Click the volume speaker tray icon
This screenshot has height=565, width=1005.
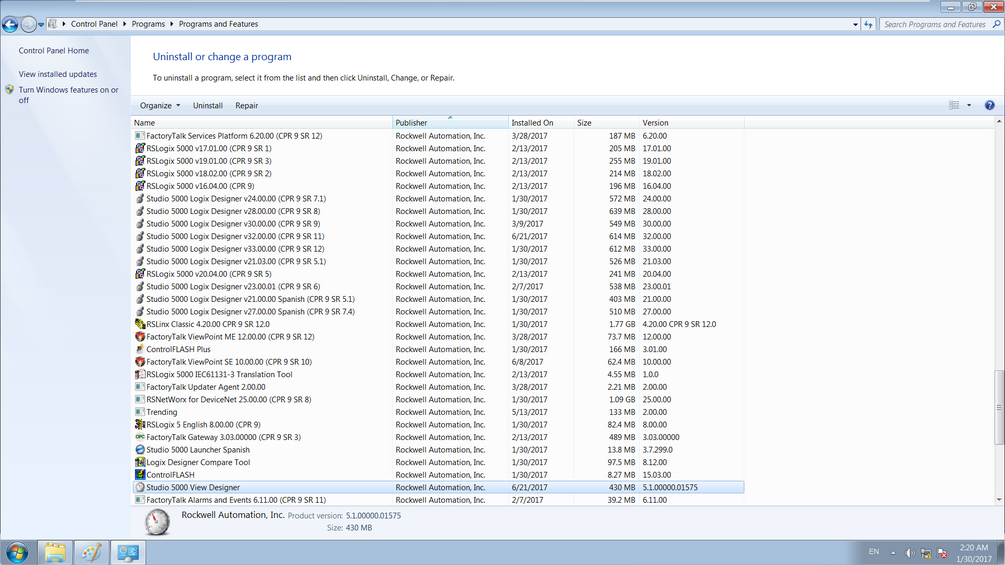tap(909, 553)
